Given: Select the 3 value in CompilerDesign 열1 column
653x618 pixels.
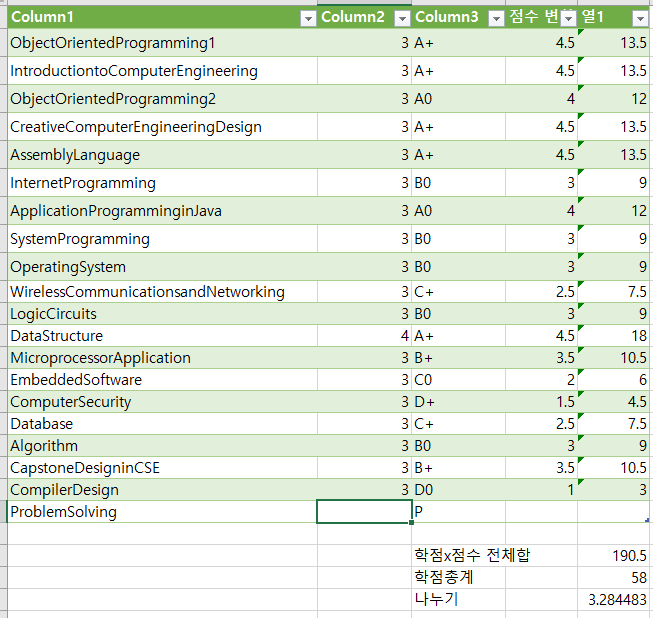Looking at the screenshot, I should click(613, 490).
